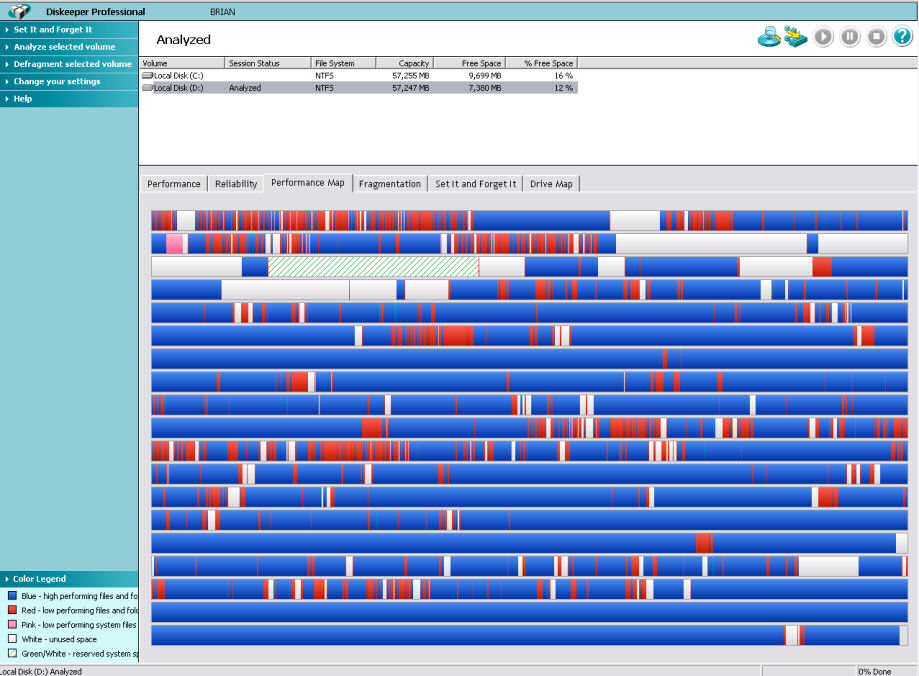Sort by the Capacity column header
This screenshot has width=919, height=676.
tap(405, 63)
